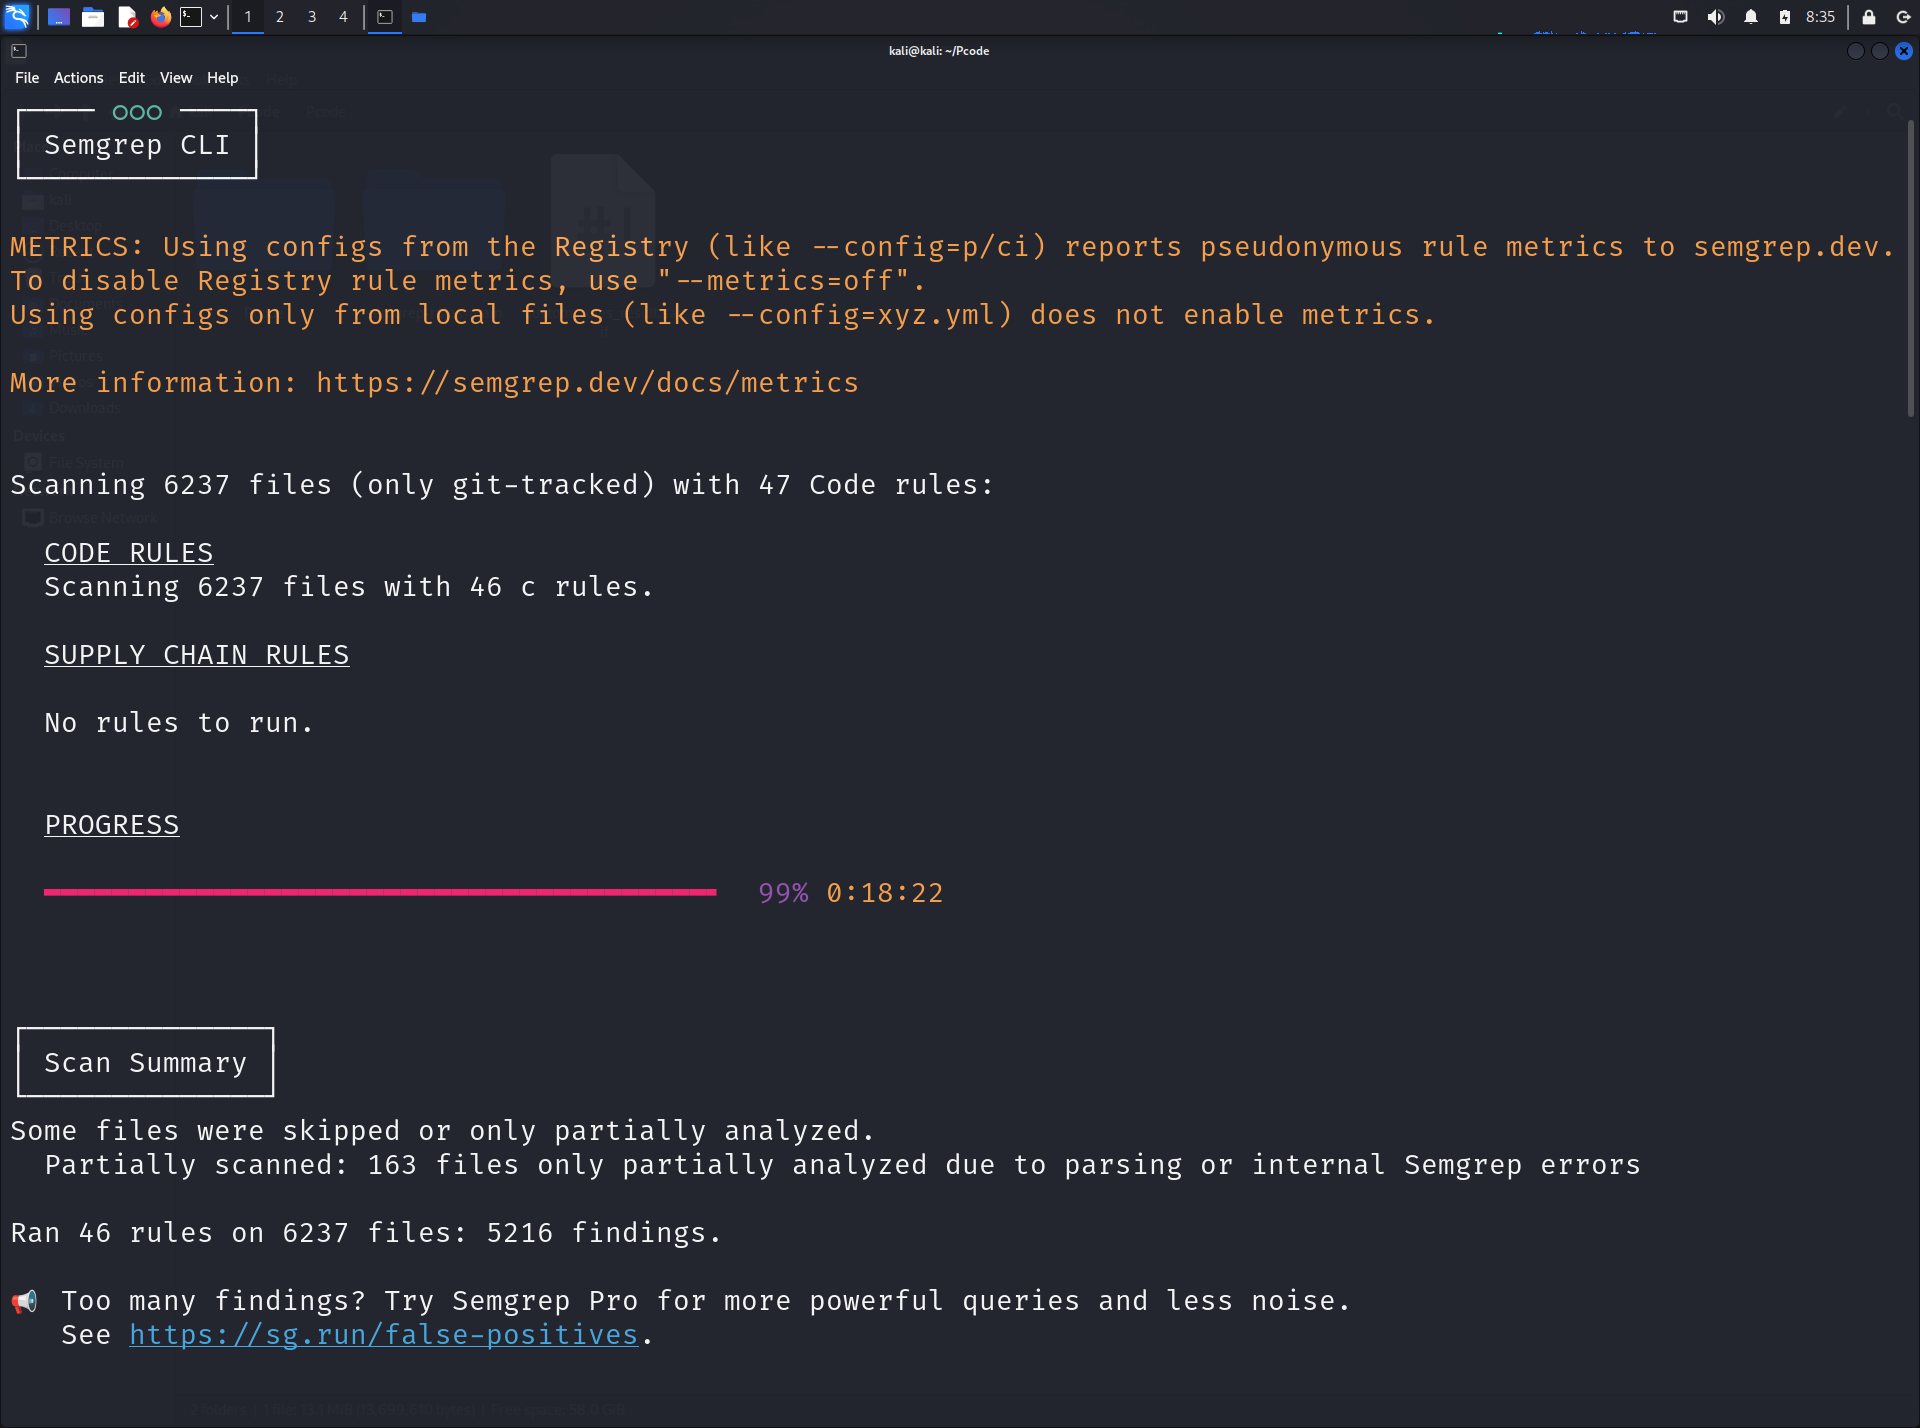This screenshot has height=1428, width=1920.
Task: Click the CODE RULES heading
Action: click(129, 553)
